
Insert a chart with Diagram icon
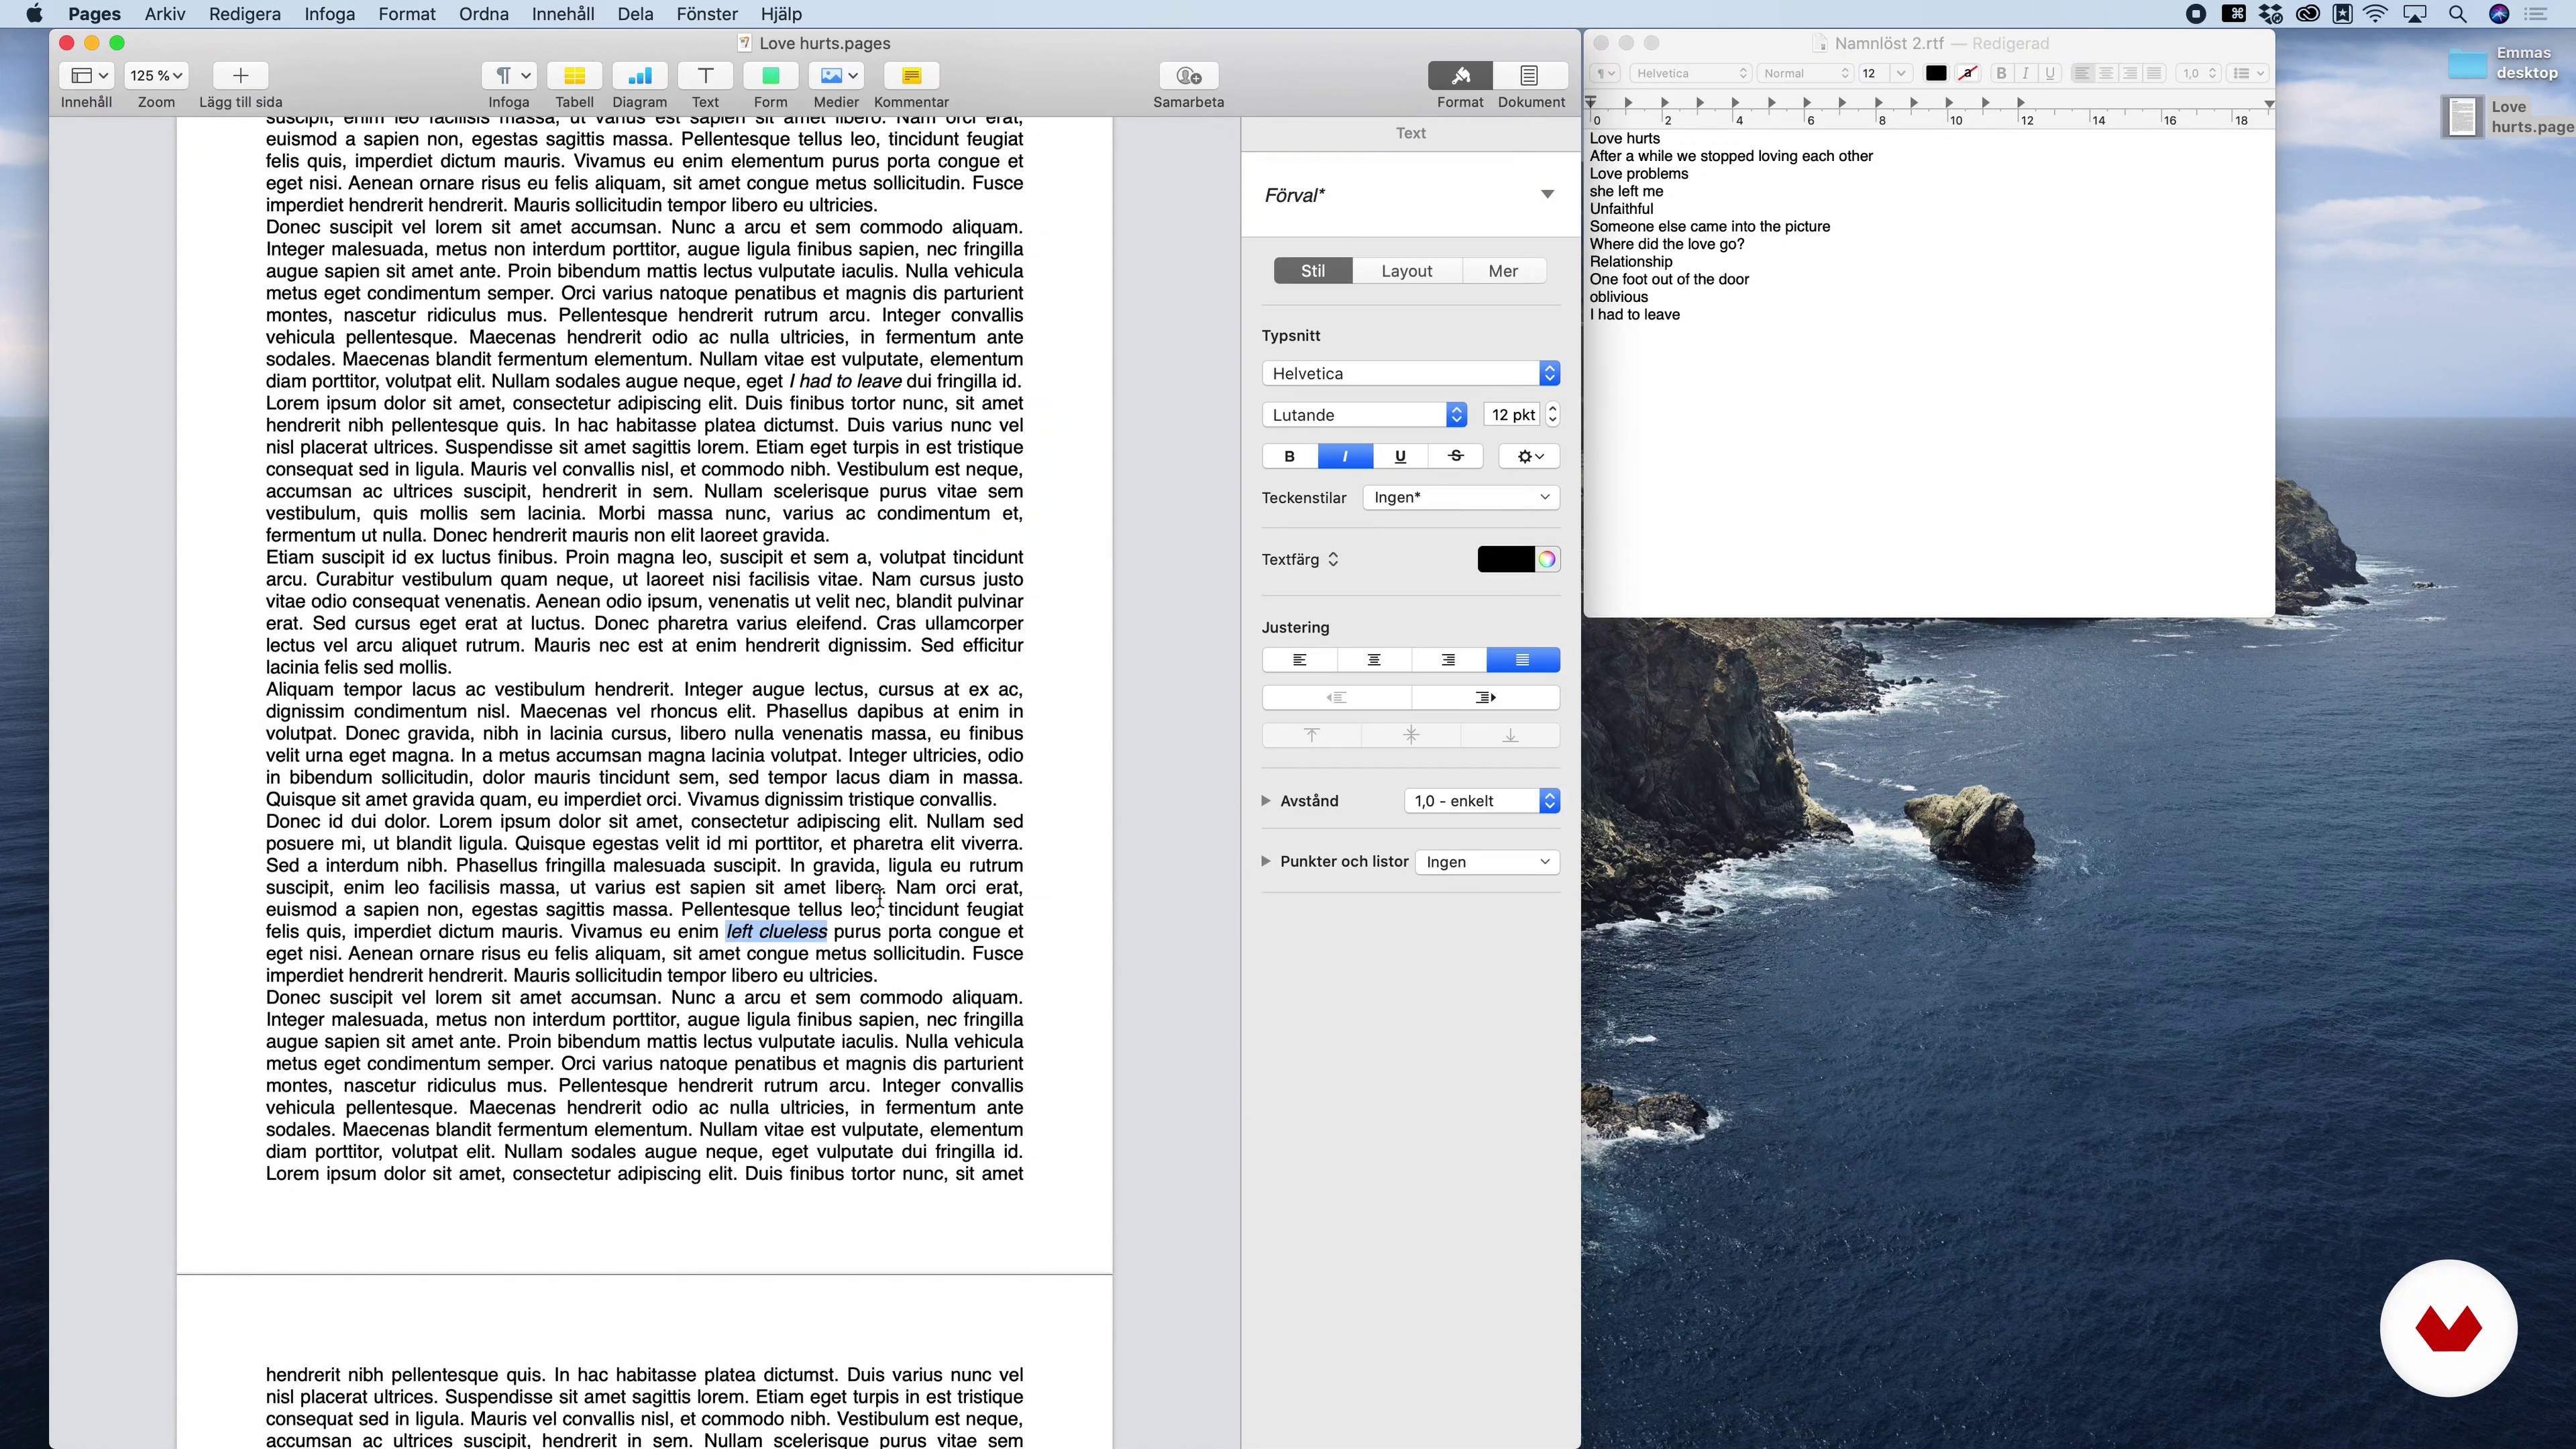pyautogui.click(x=640, y=76)
